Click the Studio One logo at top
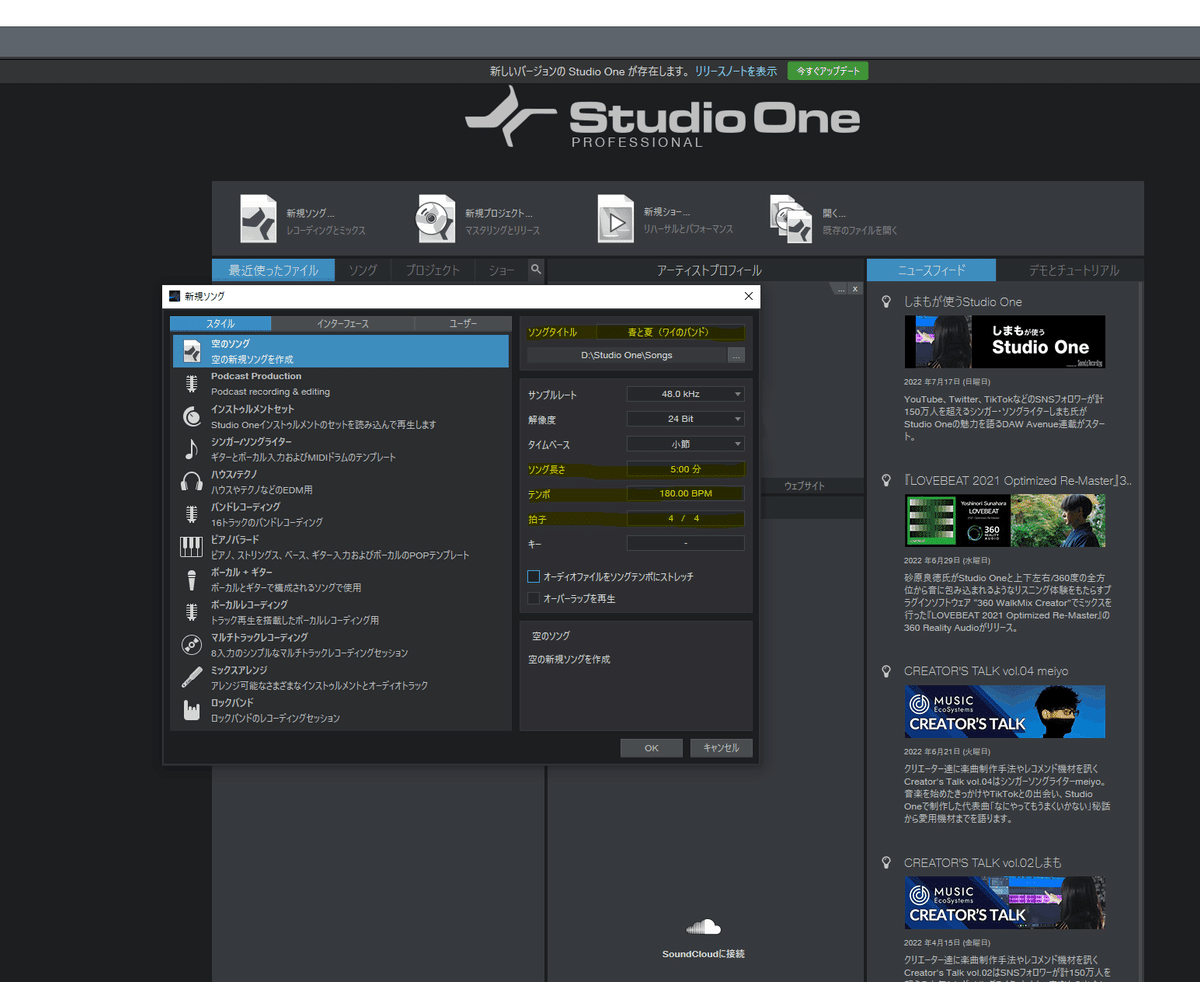Viewport: 1200px width, 982px height. tap(662, 118)
